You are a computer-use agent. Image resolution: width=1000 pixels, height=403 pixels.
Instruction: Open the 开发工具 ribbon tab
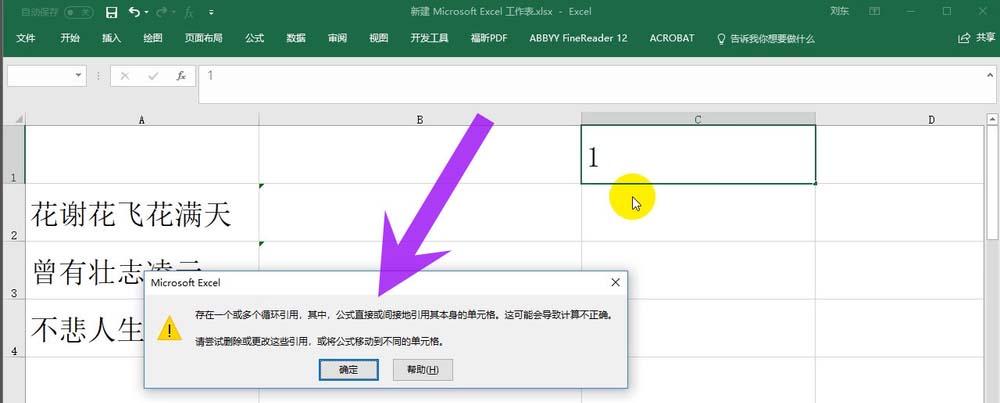click(429, 38)
